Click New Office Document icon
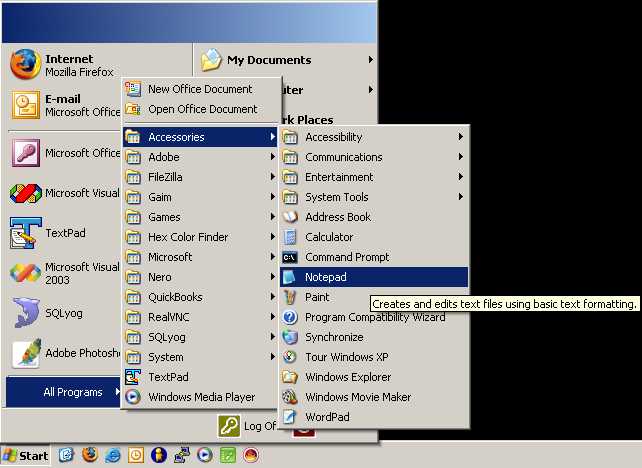Viewport: 642px width, 468px height. click(133, 89)
